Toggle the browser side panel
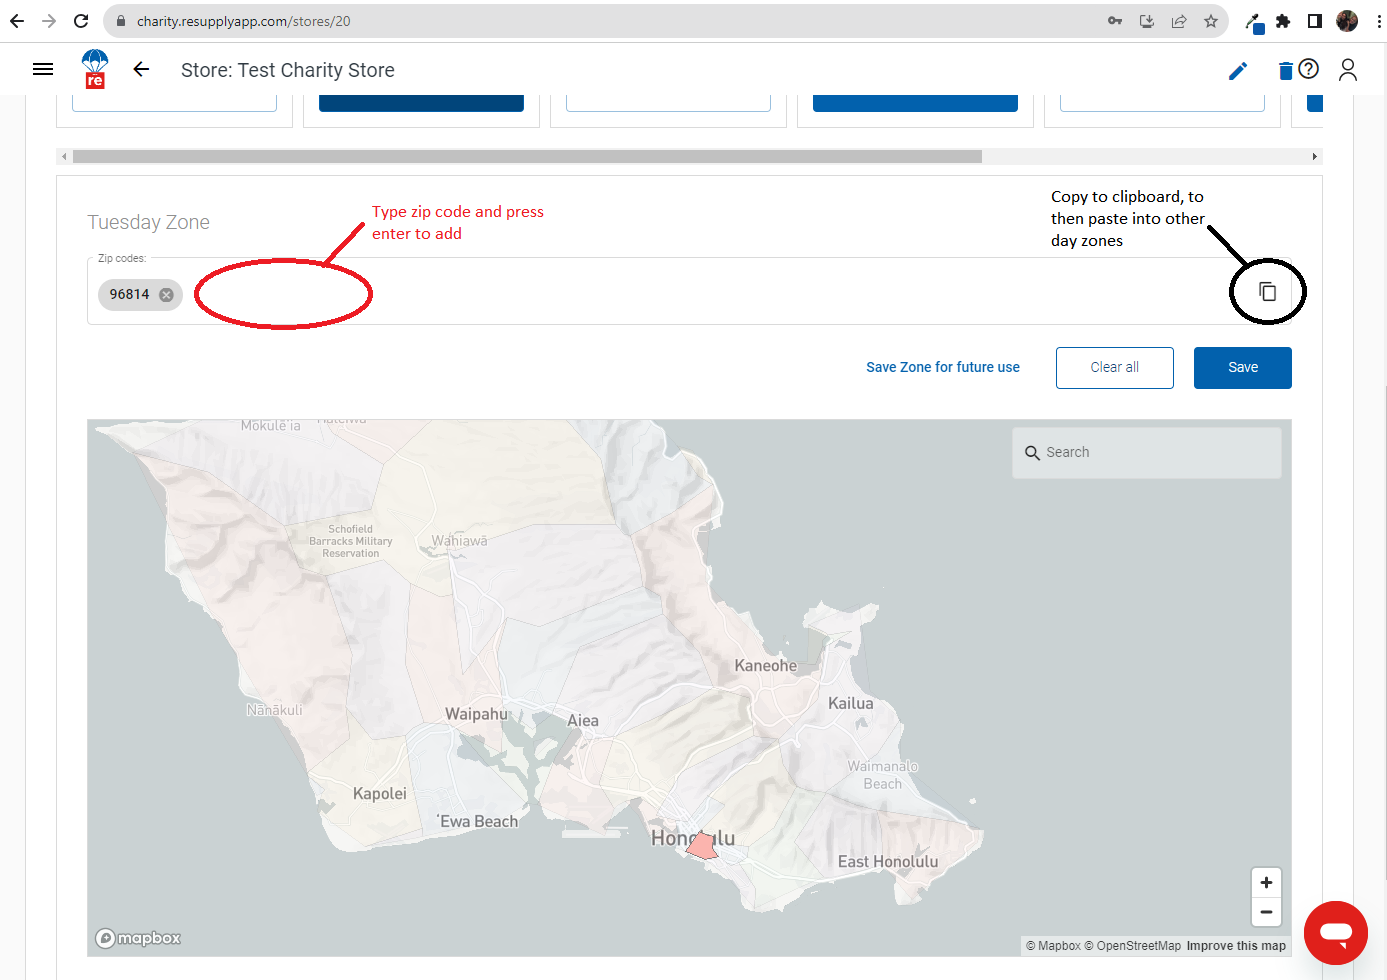 coord(1315,21)
